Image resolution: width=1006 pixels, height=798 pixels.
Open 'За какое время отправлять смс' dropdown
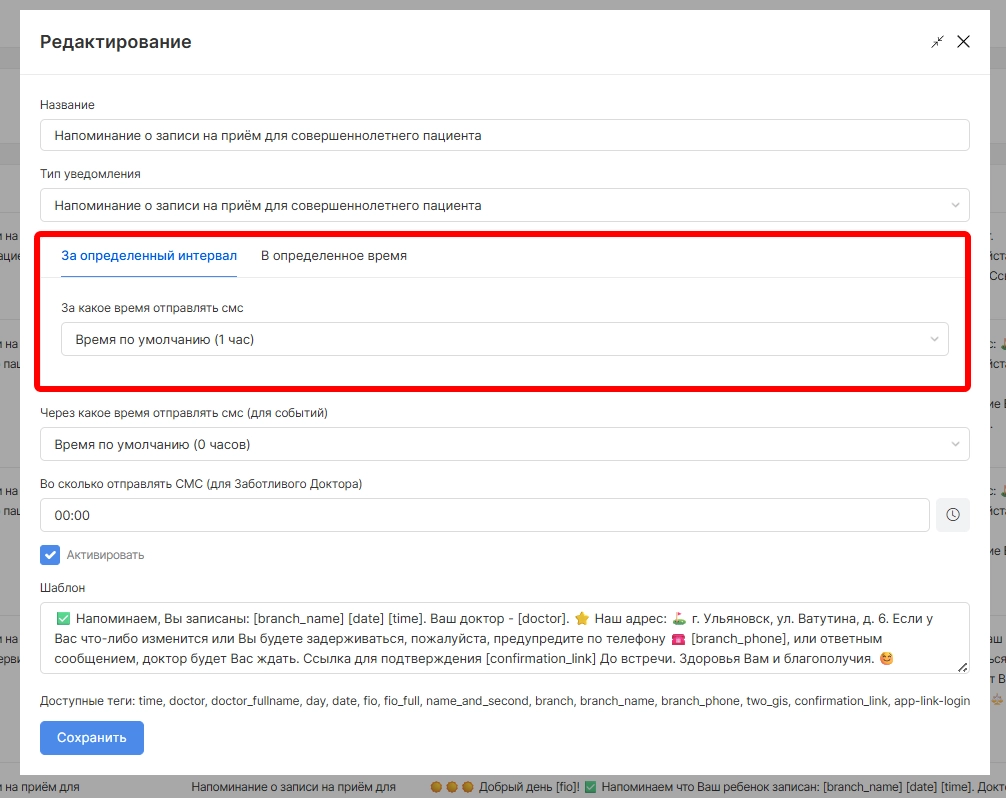pyautogui.click(x=504, y=339)
